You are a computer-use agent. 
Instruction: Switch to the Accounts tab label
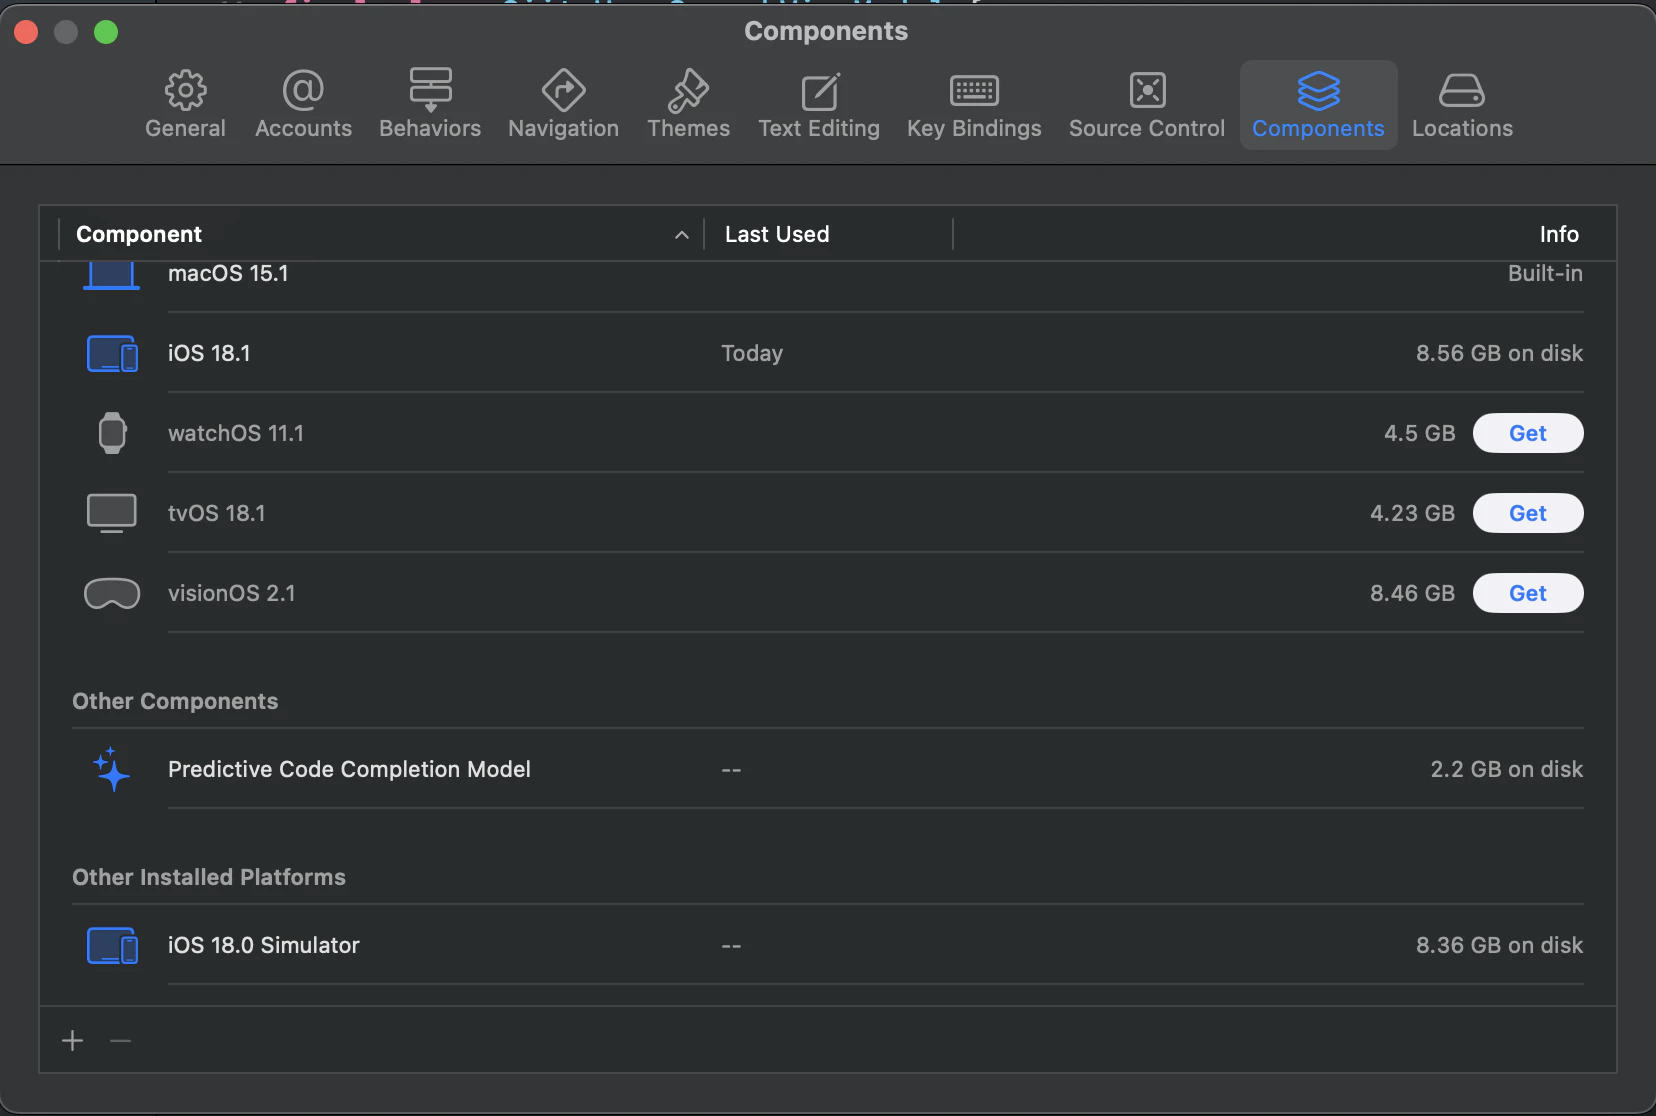pyautogui.click(x=303, y=129)
